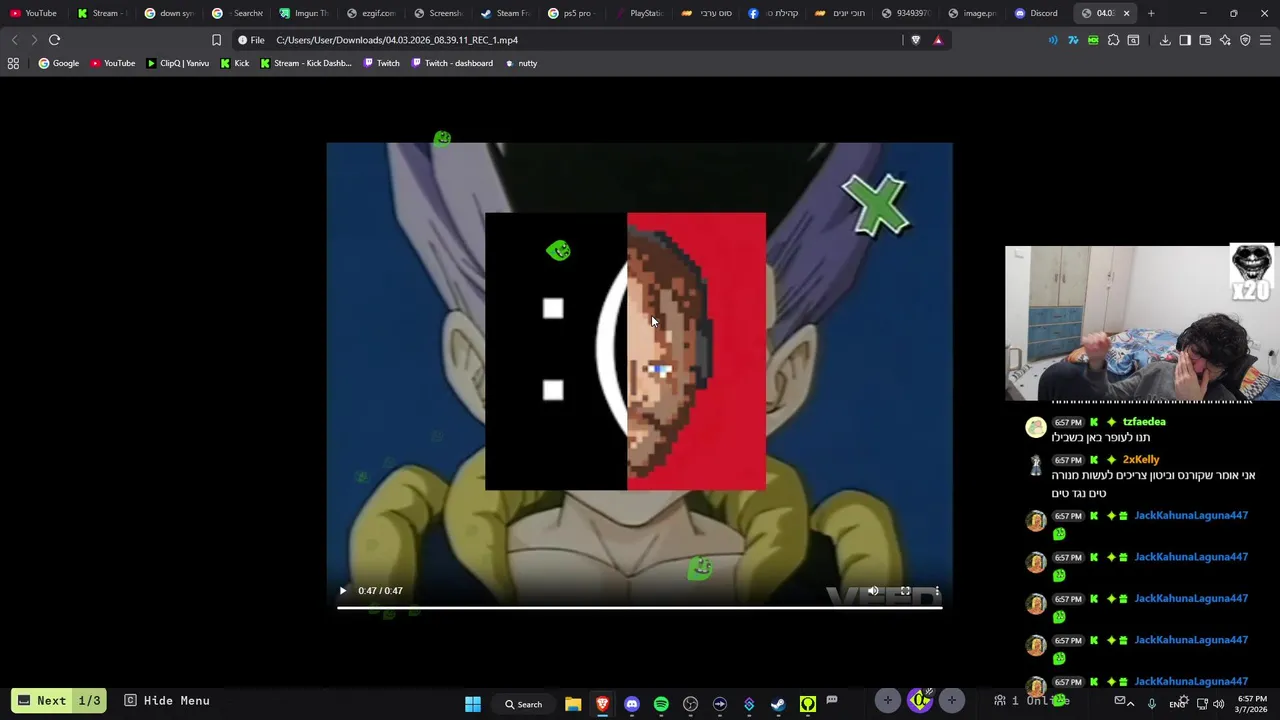Switch to the Imgur tab
This screenshot has width=1280, height=720.
coord(304,13)
